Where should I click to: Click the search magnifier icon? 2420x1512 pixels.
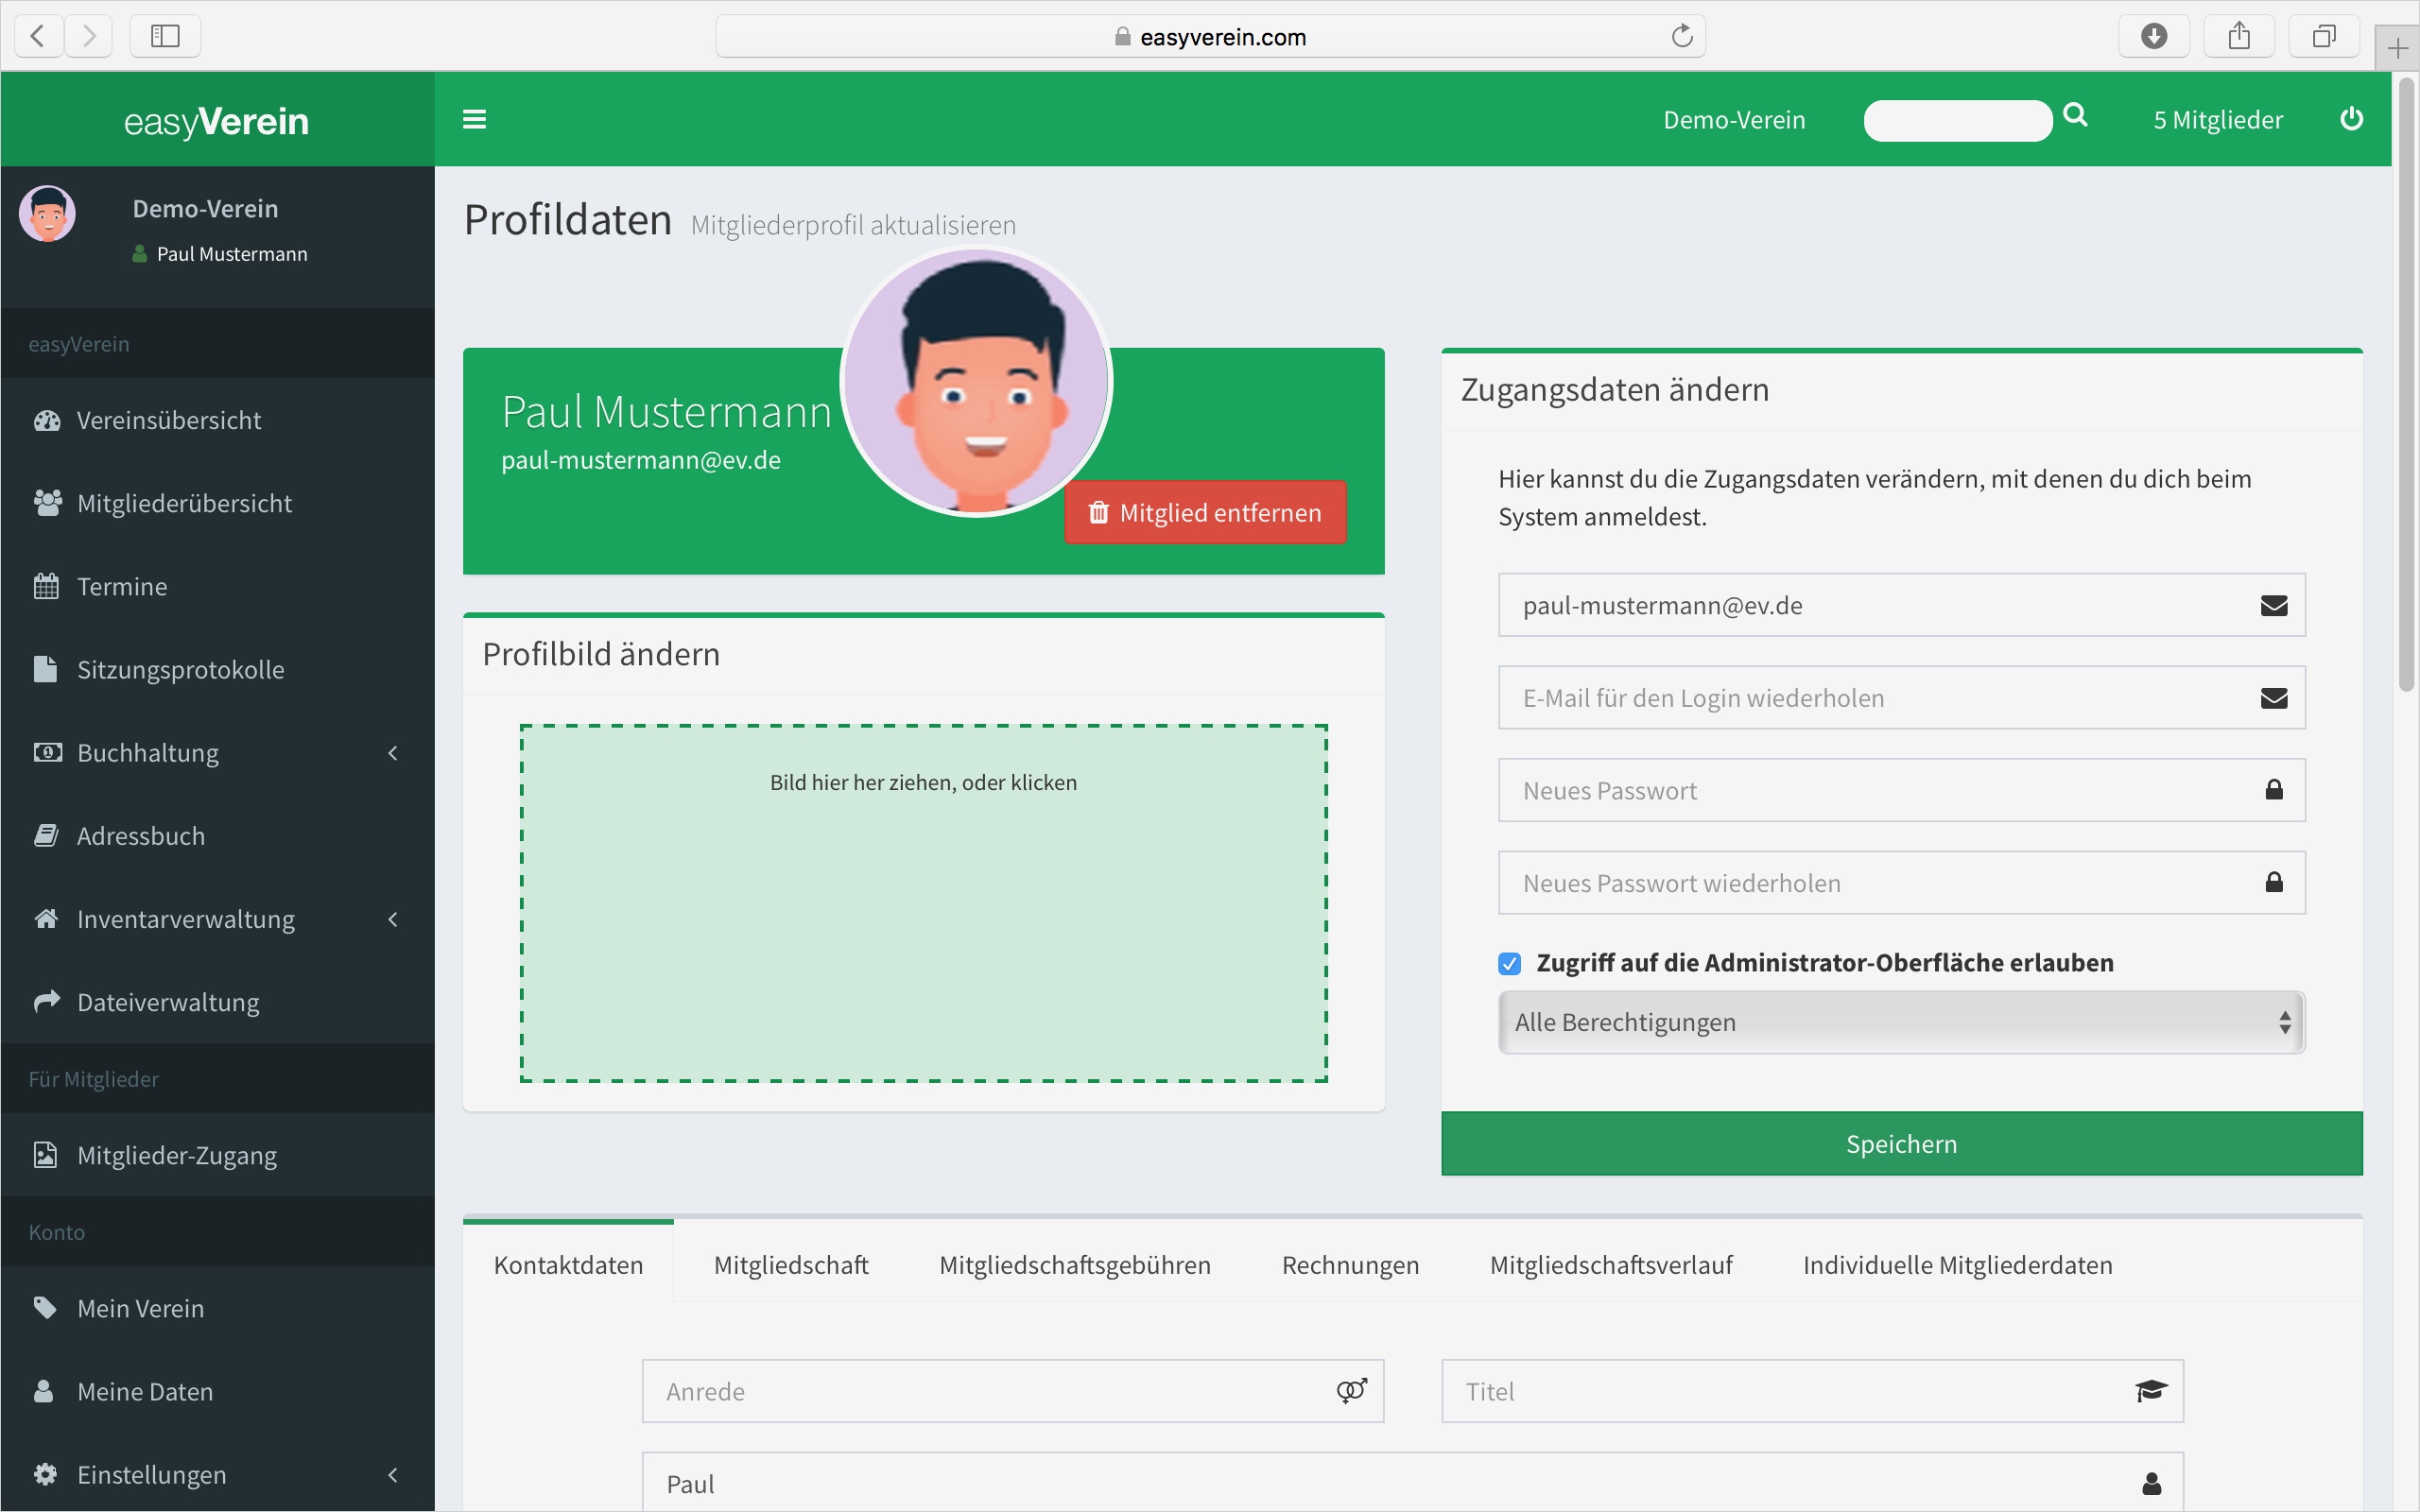coord(2075,116)
